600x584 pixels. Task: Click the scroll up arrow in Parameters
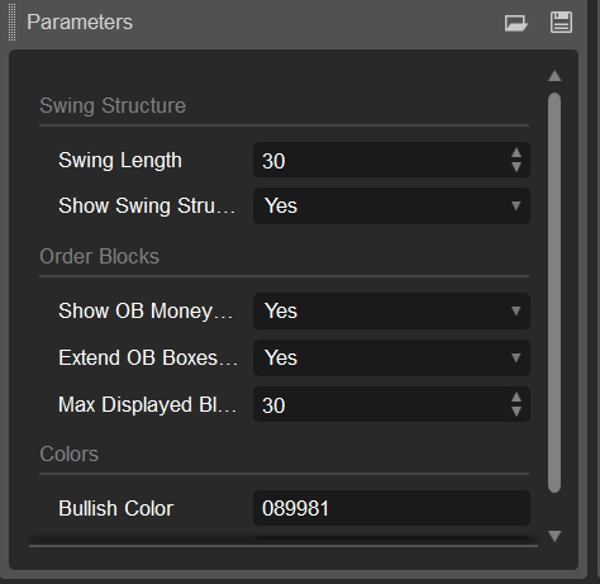point(554,76)
